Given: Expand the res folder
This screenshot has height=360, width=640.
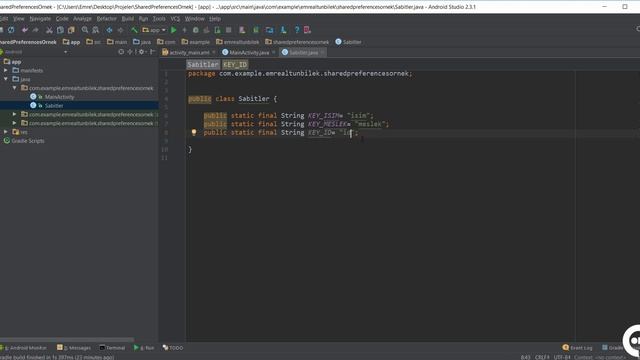Looking at the screenshot, I should click(x=6, y=132).
